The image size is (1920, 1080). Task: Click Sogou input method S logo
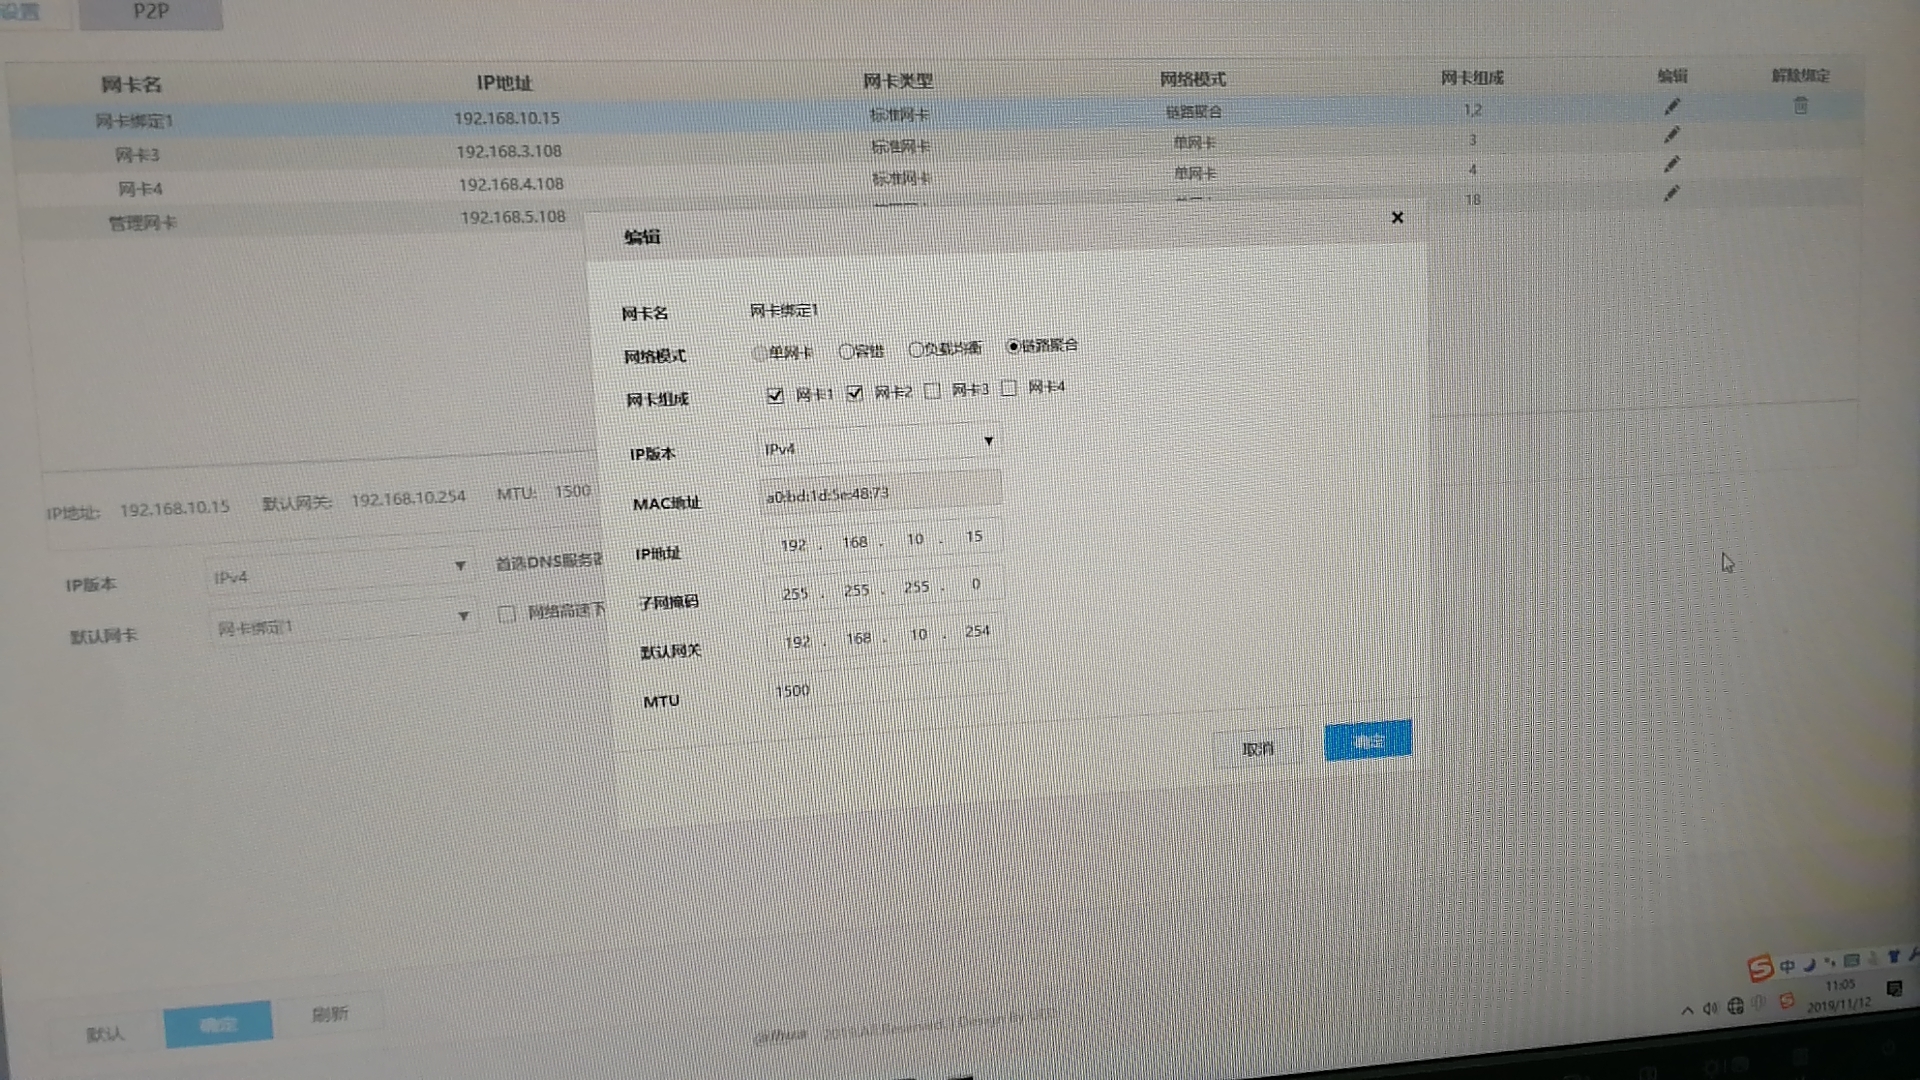pos(1760,967)
